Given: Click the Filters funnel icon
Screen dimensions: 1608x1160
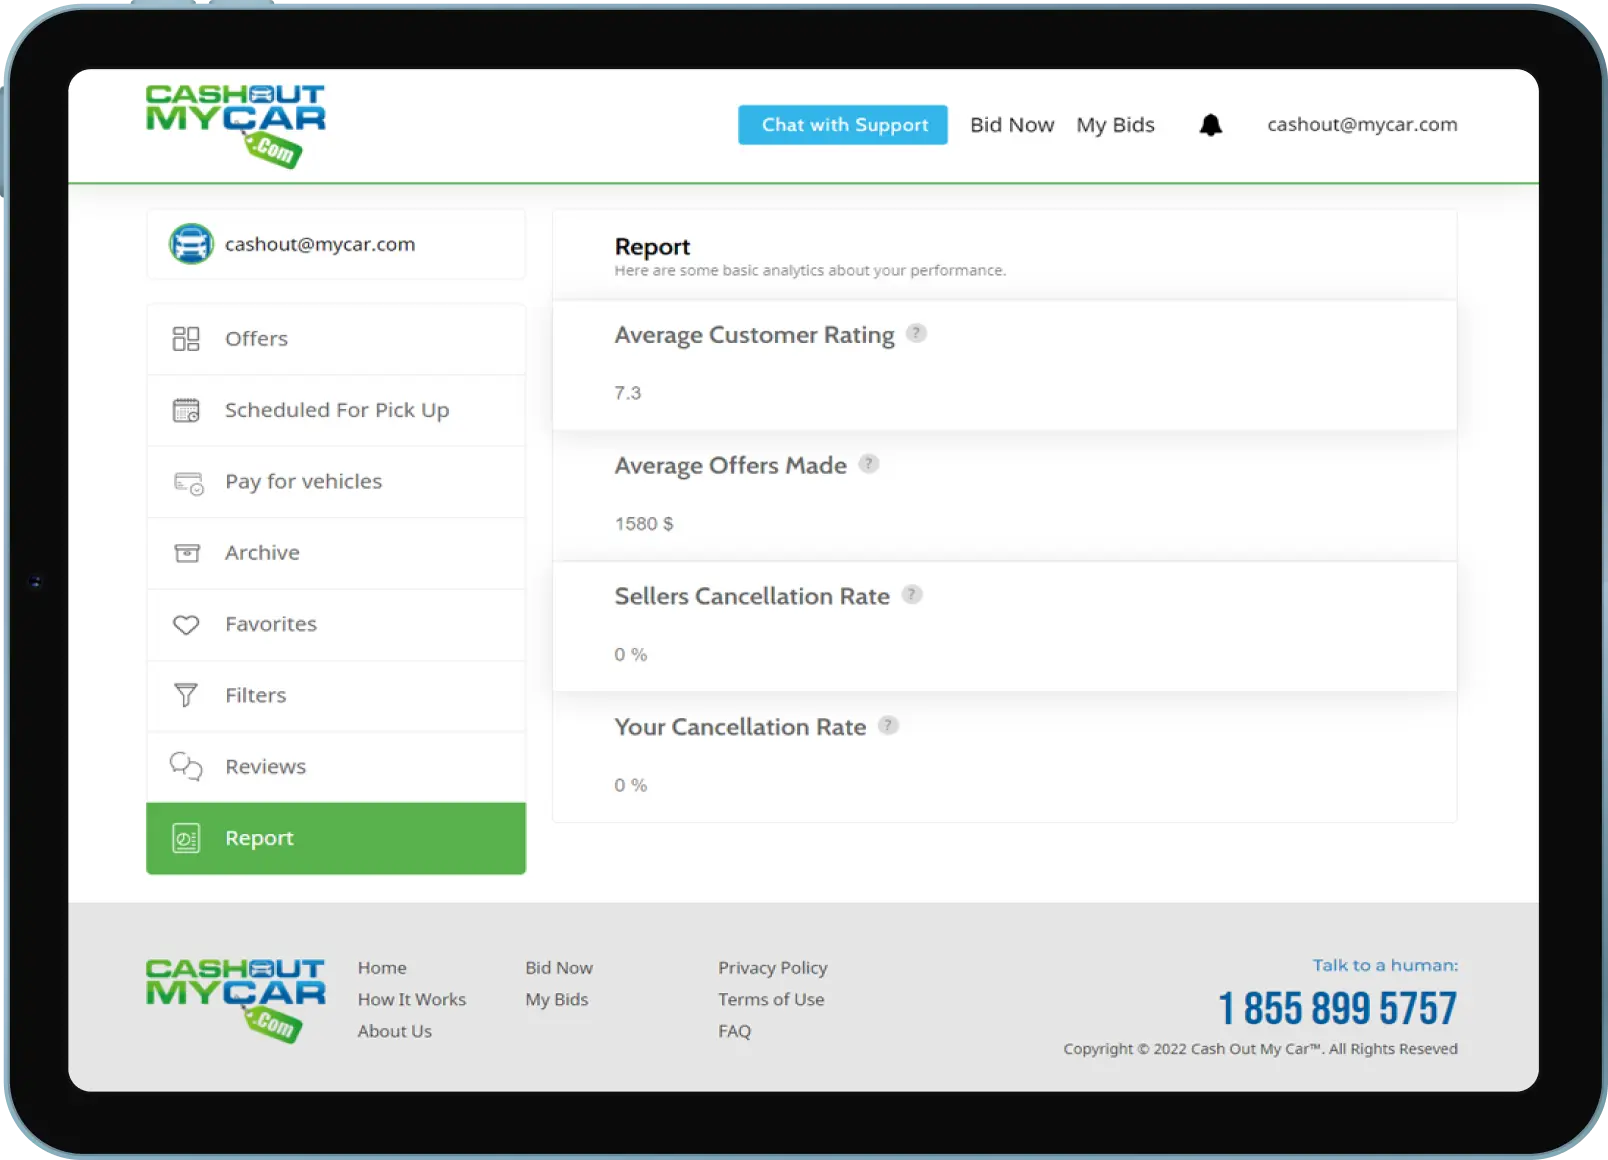Looking at the screenshot, I should pyautogui.click(x=186, y=695).
